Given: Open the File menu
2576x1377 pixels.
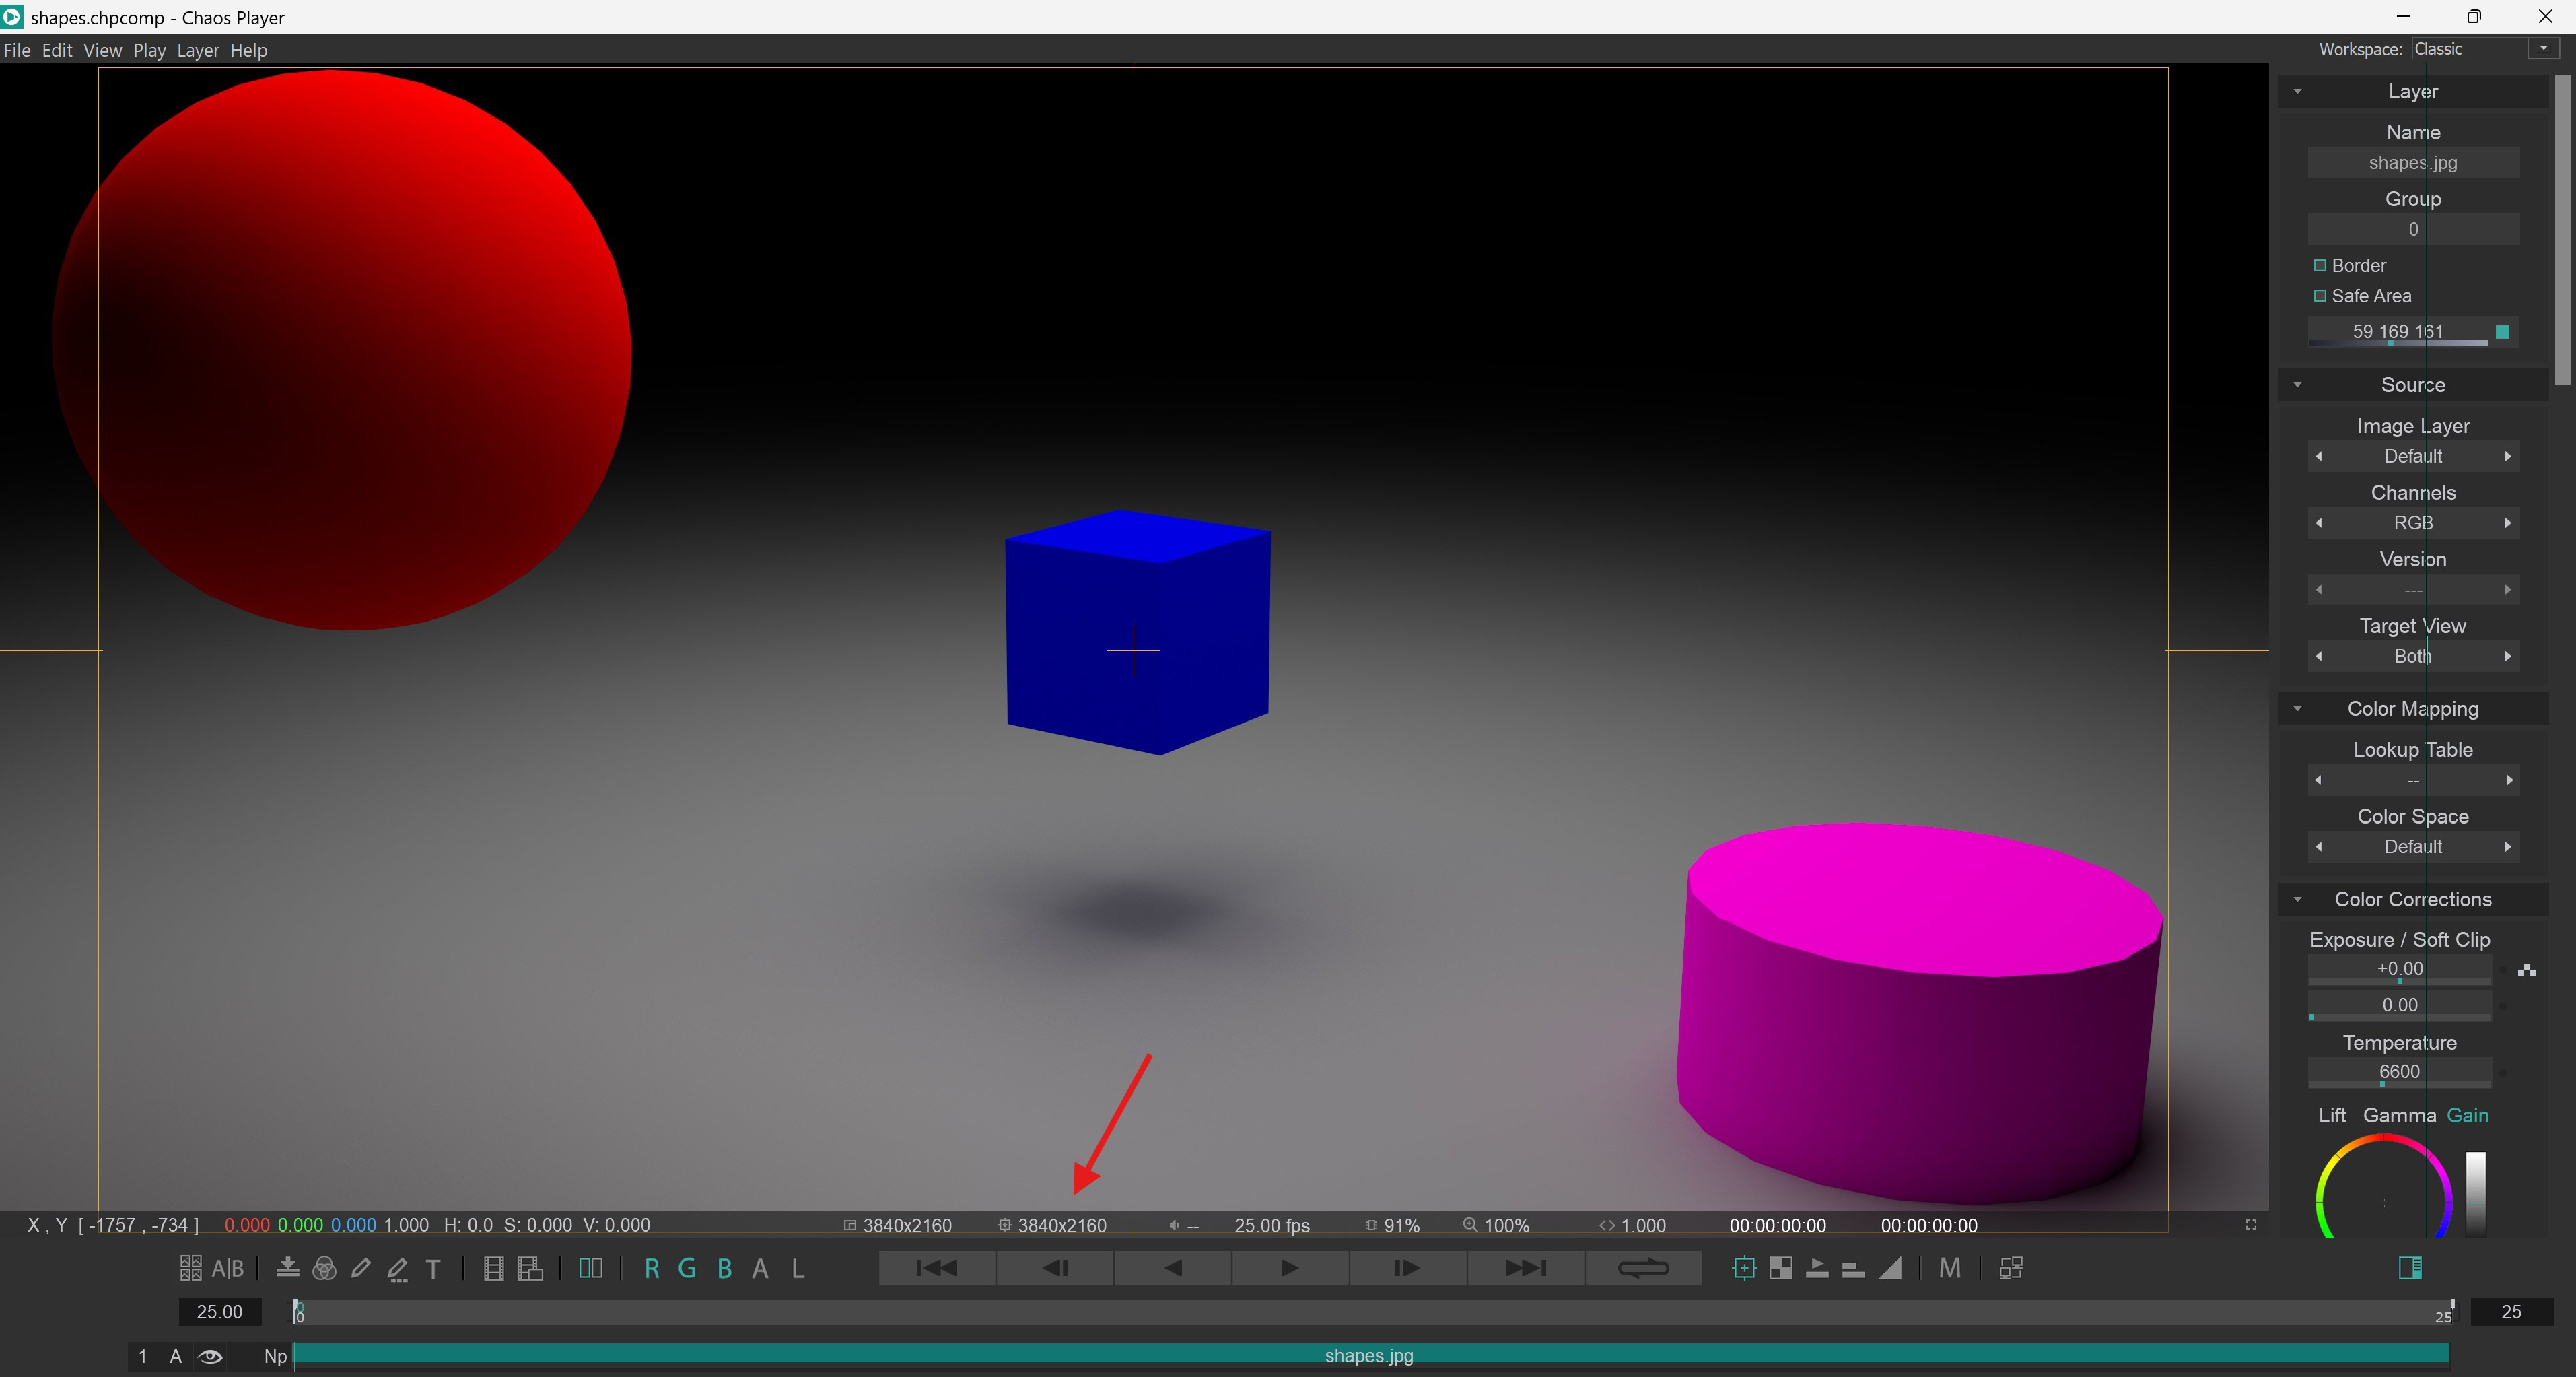Looking at the screenshot, I should pyautogui.click(x=17, y=50).
